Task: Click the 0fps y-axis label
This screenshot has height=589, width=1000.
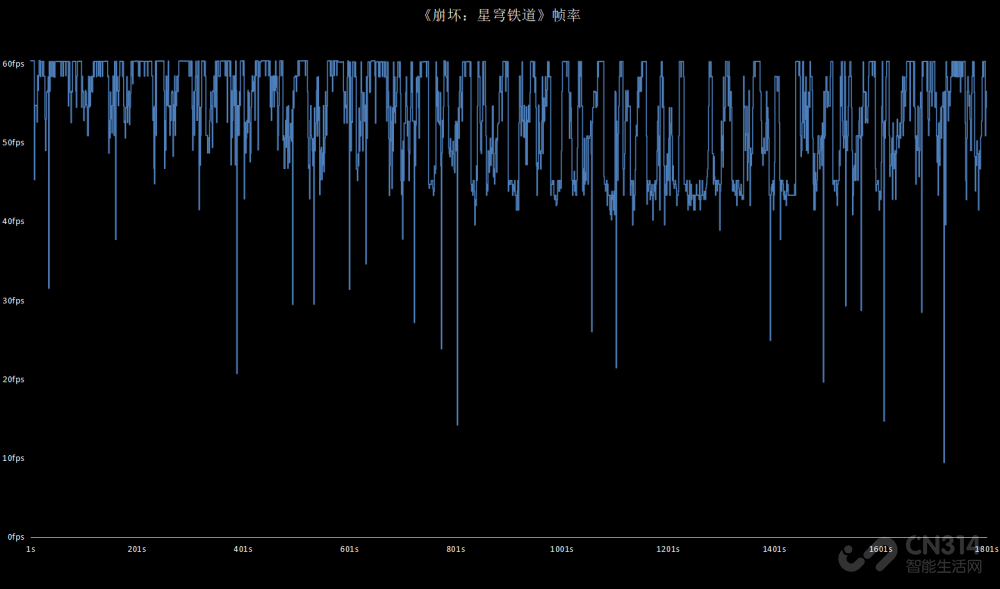Action: point(16,537)
